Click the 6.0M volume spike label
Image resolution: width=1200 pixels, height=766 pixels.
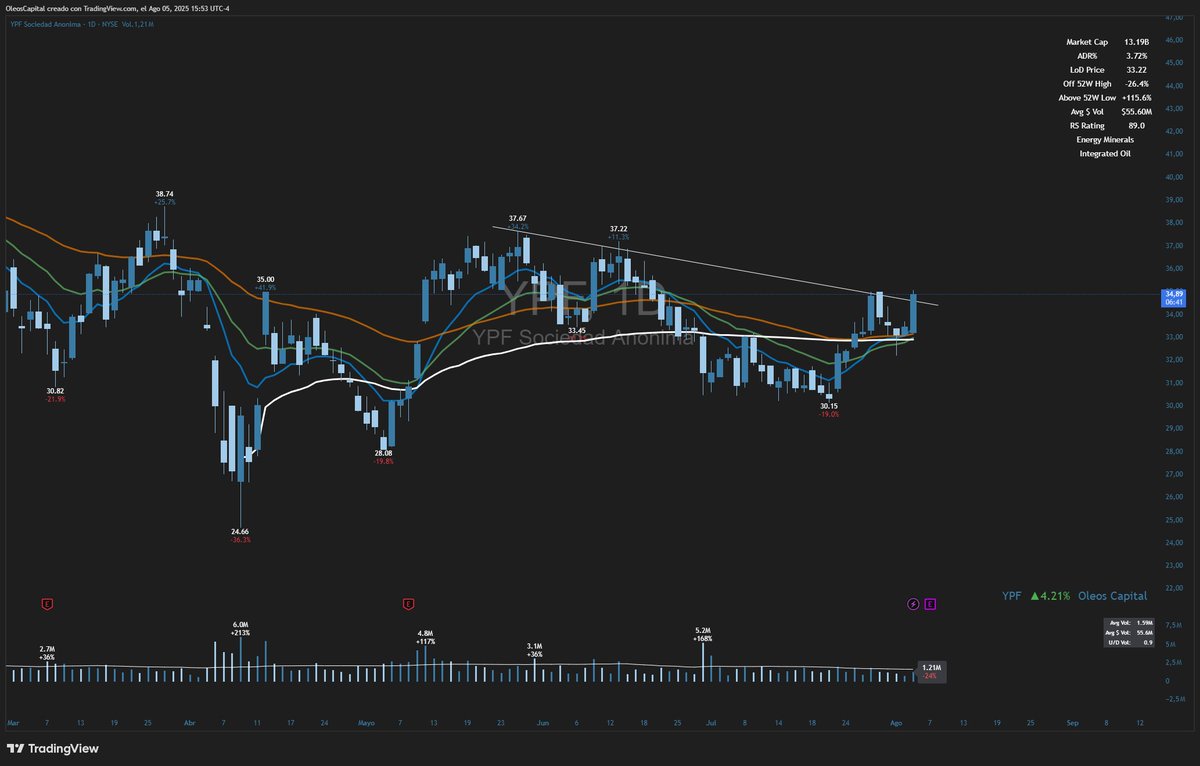tap(239, 624)
